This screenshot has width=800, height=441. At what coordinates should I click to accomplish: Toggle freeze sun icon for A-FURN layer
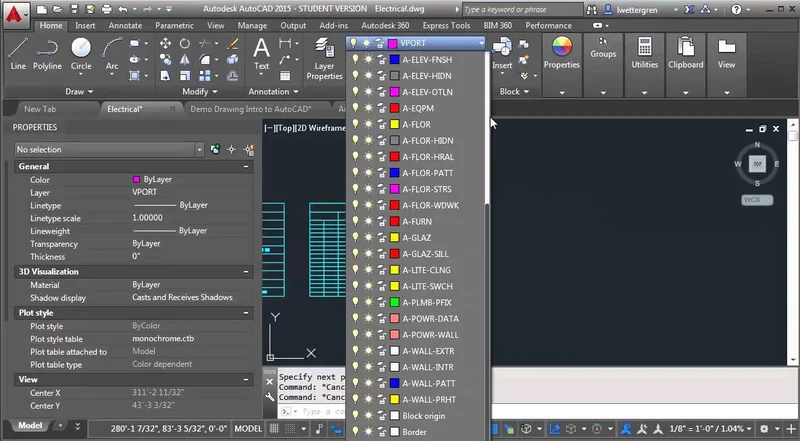pos(368,222)
